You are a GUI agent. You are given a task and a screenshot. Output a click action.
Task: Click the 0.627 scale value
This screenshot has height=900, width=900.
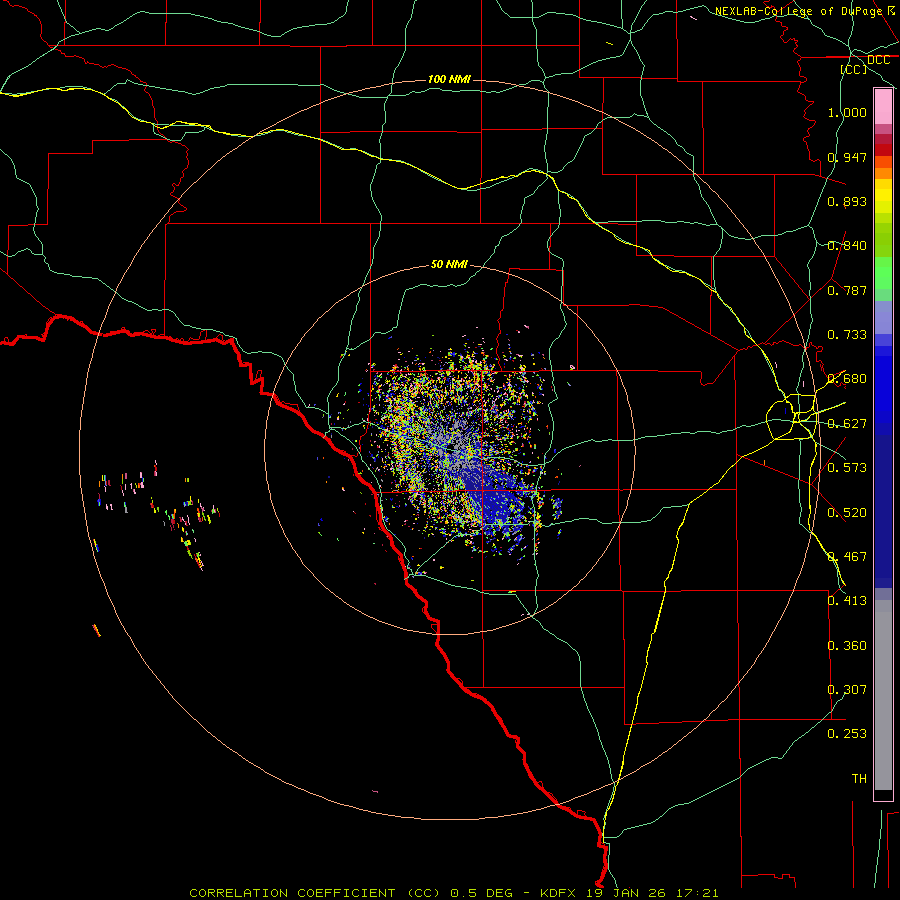coord(847,424)
